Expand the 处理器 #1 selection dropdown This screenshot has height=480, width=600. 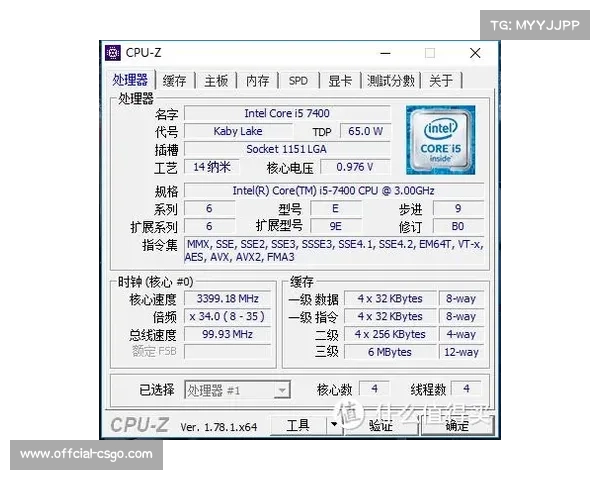282,390
